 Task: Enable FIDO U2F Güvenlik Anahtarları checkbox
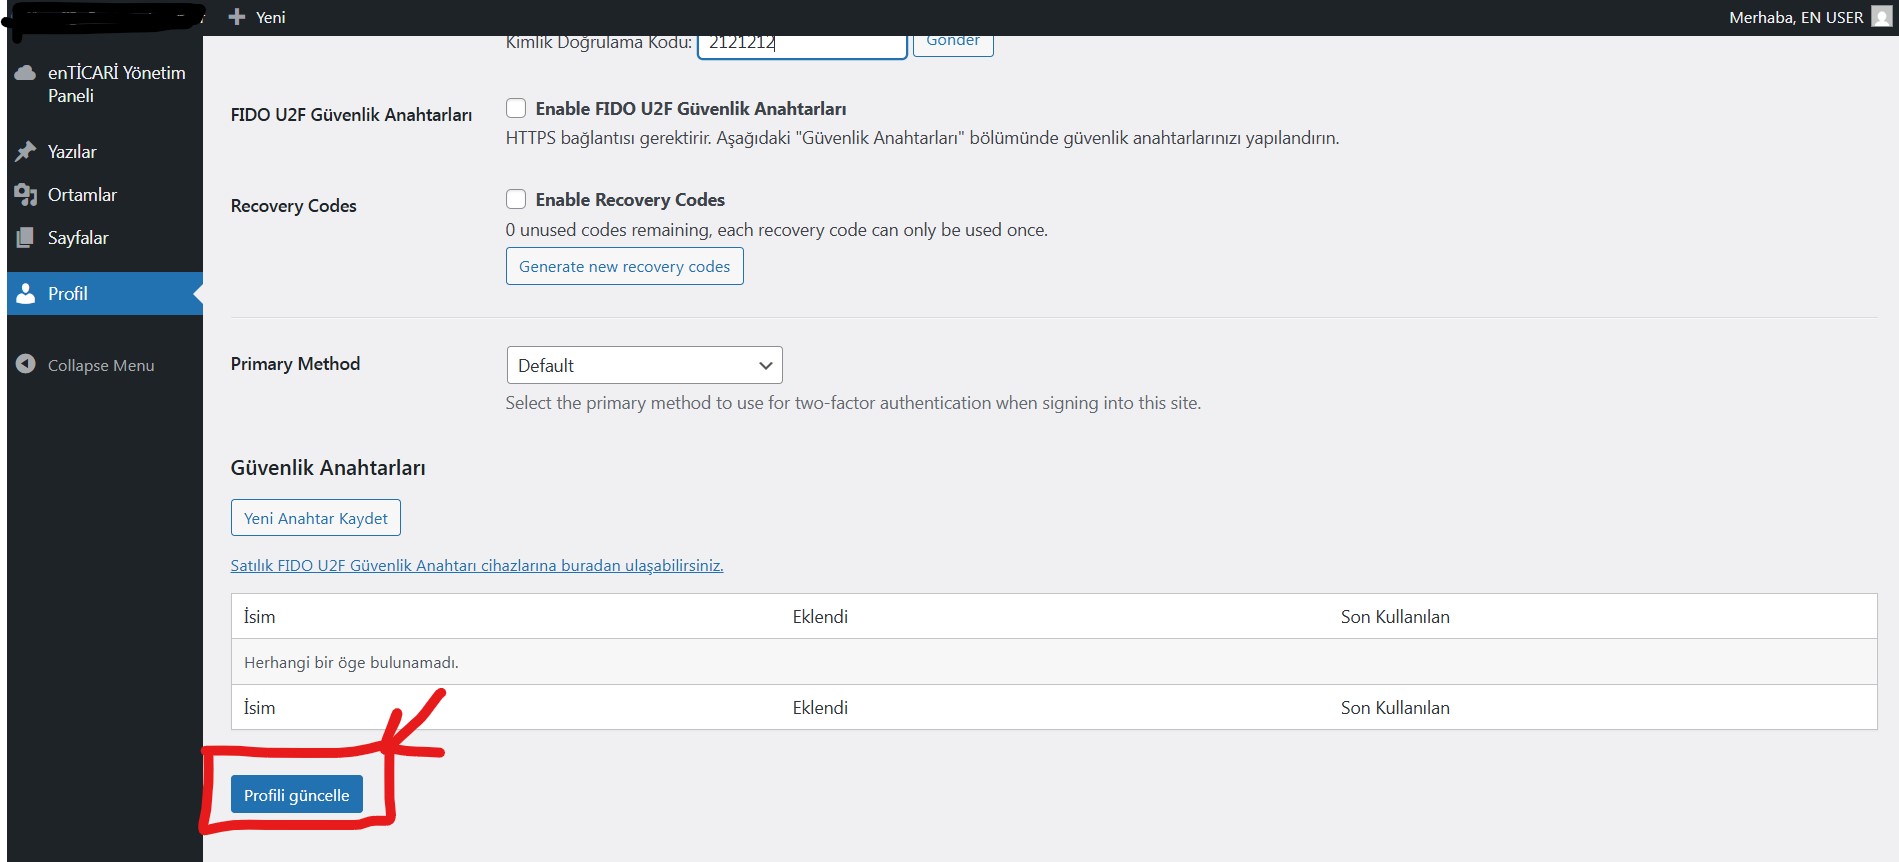pyautogui.click(x=516, y=108)
